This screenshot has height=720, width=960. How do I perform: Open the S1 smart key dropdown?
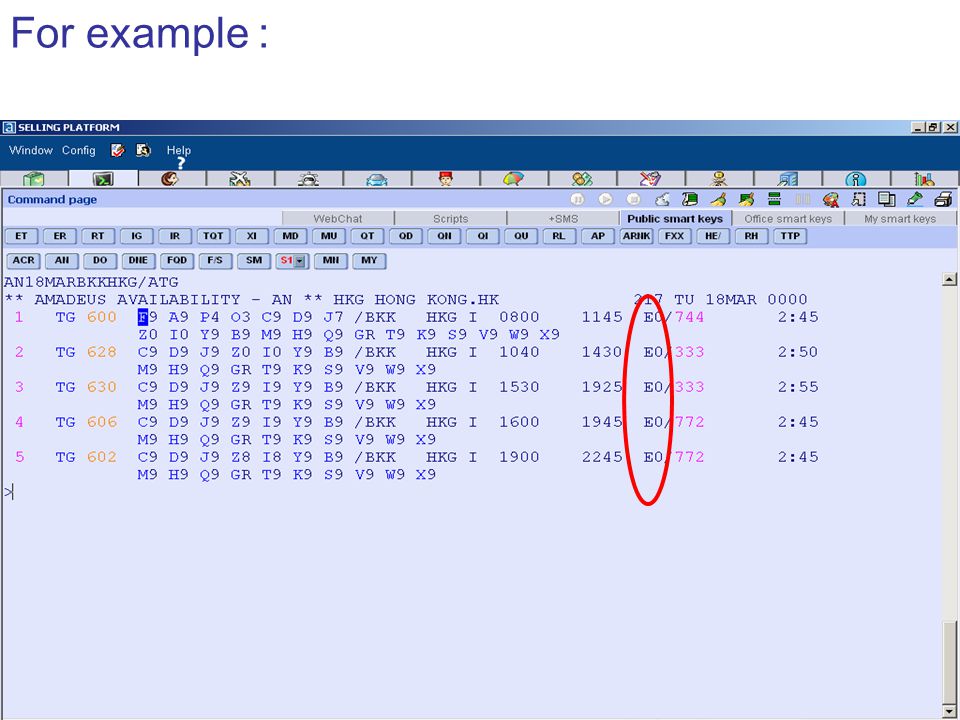pos(299,261)
